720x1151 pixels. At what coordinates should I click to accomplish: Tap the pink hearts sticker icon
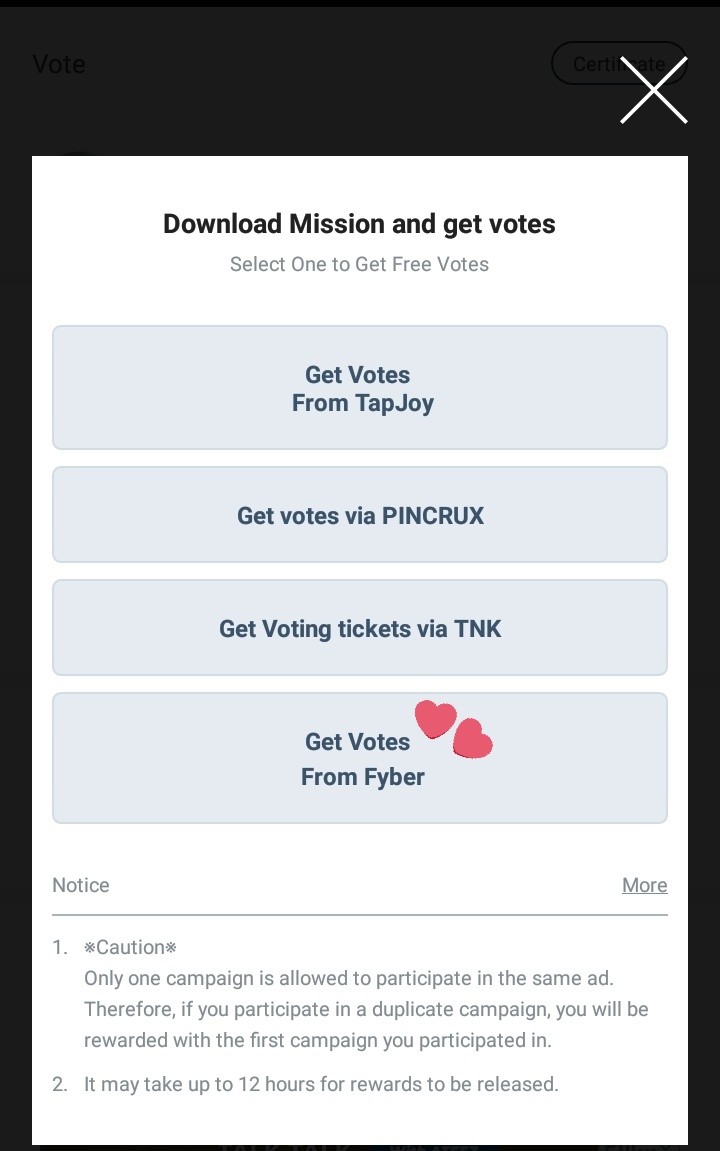pyautogui.click(x=454, y=730)
